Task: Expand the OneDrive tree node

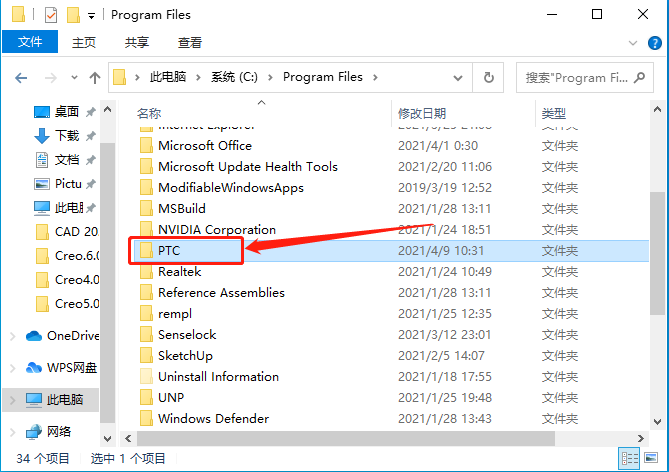Action: pyautogui.click(x=13, y=336)
